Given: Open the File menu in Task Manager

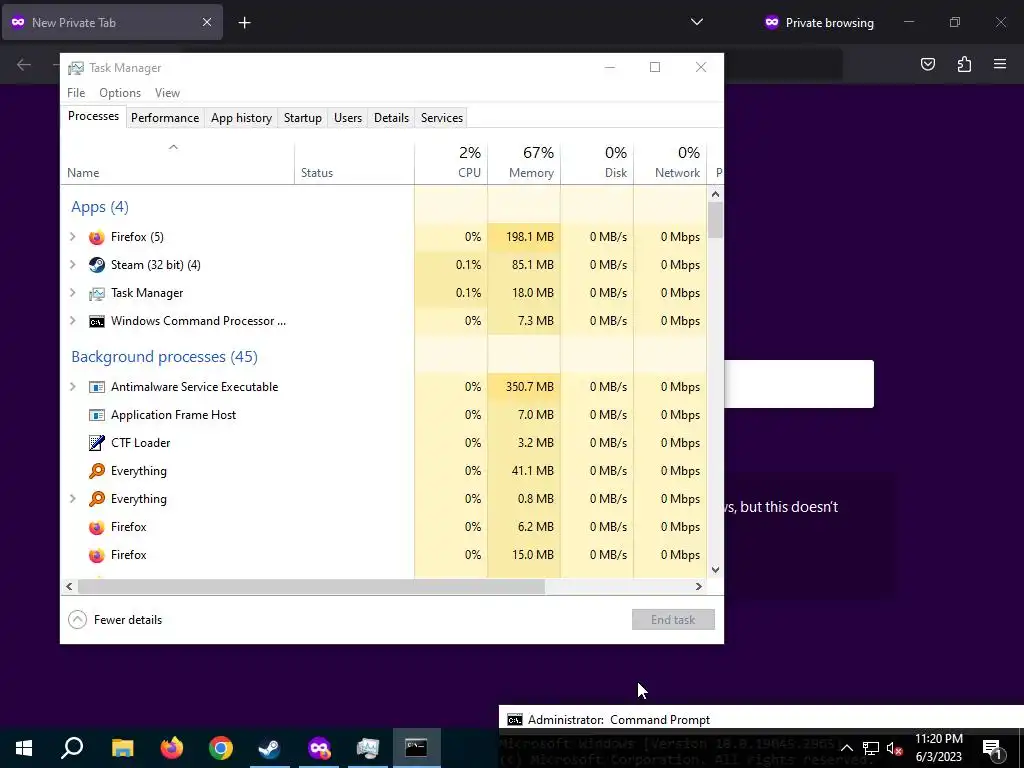Looking at the screenshot, I should [76, 93].
